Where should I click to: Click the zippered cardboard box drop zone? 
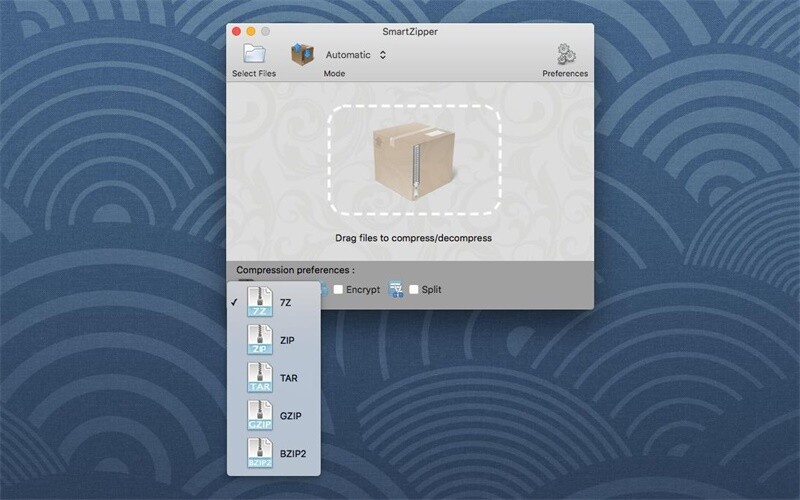414,160
